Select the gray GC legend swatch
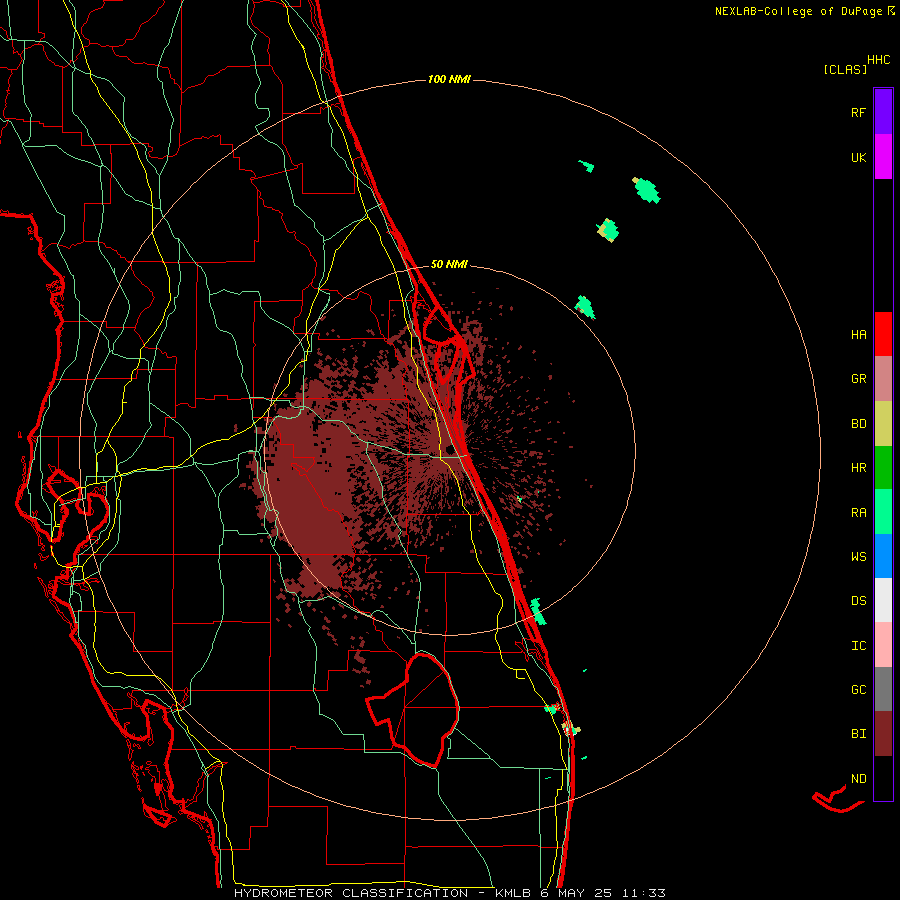Viewport: 900px width, 900px height. tap(883, 689)
